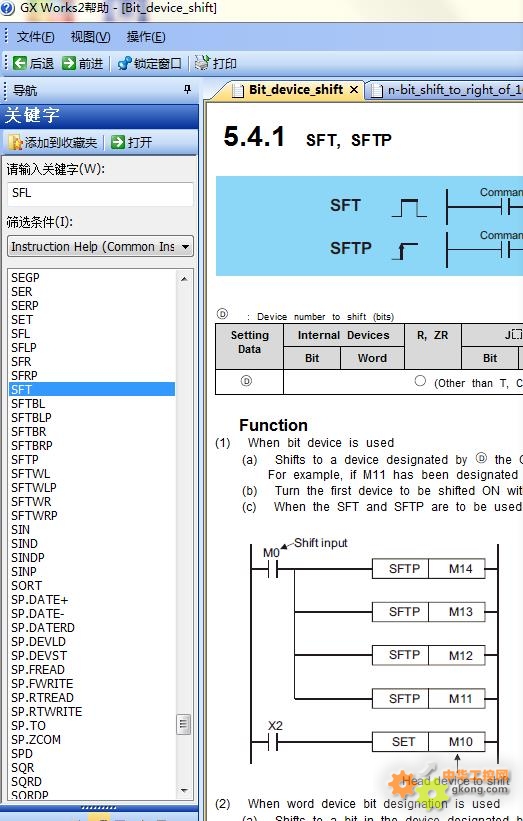Select SET in keyword list

(x=21, y=320)
